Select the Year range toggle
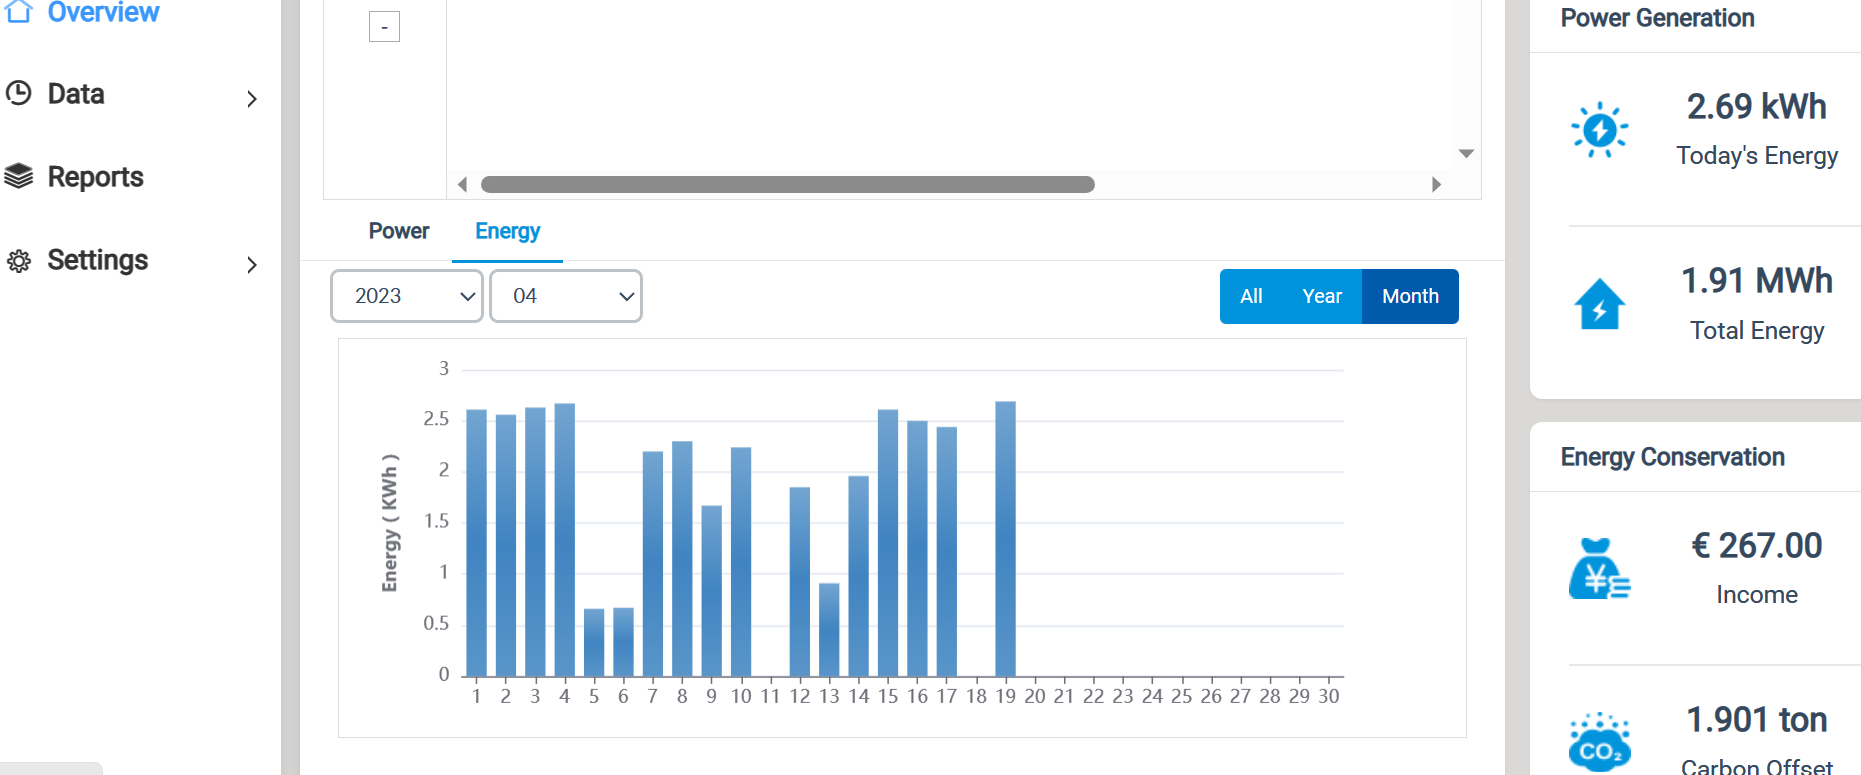This screenshot has width=1861, height=775. (x=1322, y=296)
